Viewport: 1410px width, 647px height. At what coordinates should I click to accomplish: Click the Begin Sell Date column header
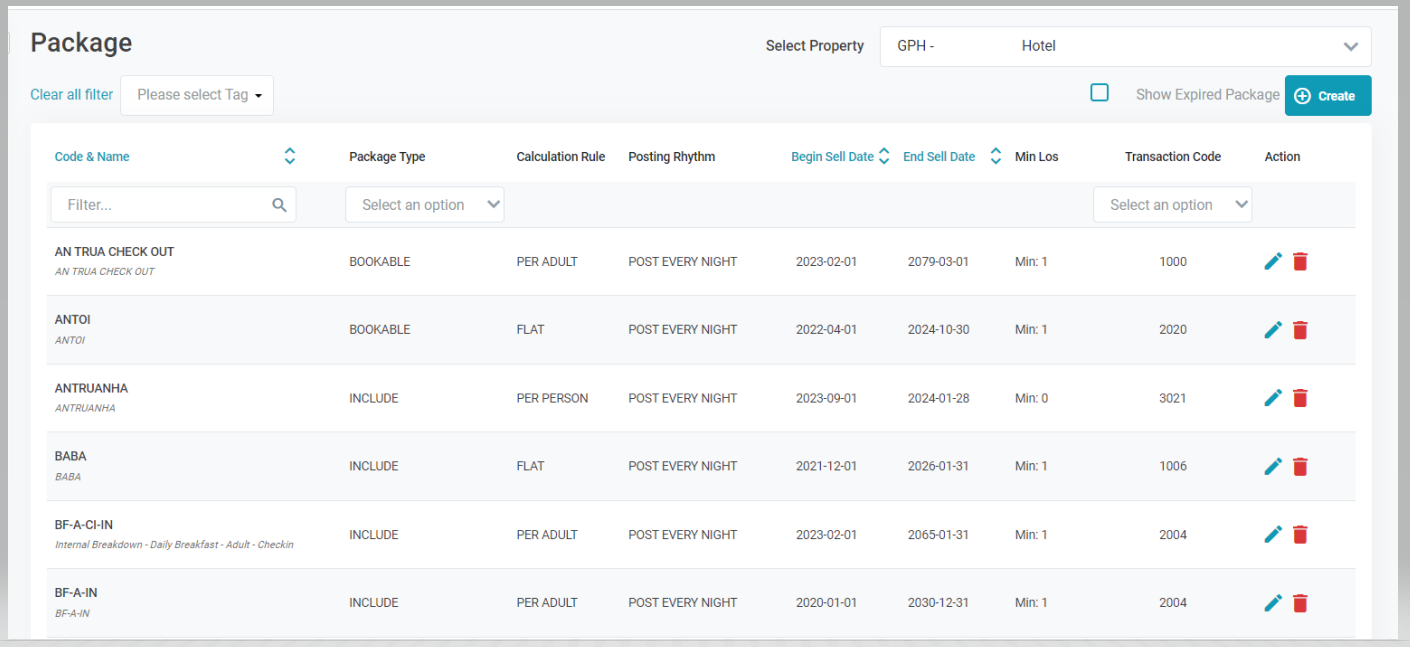(832, 156)
